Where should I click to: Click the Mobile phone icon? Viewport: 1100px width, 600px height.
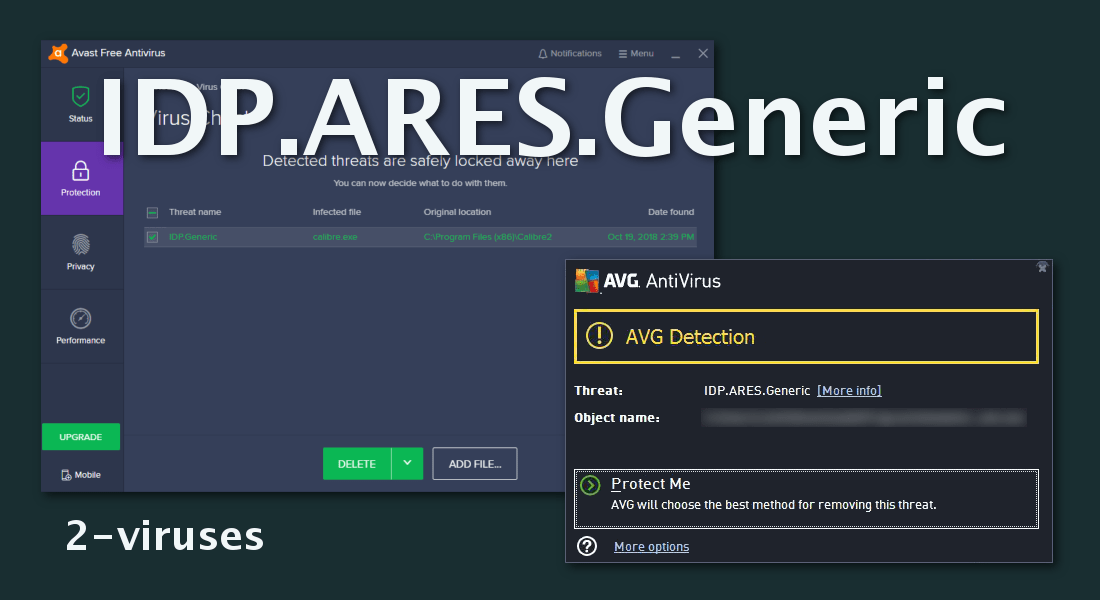point(66,475)
